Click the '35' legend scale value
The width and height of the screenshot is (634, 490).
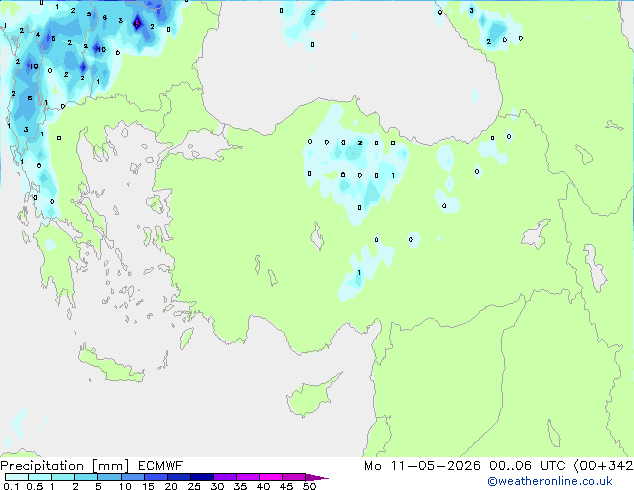click(x=240, y=486)
